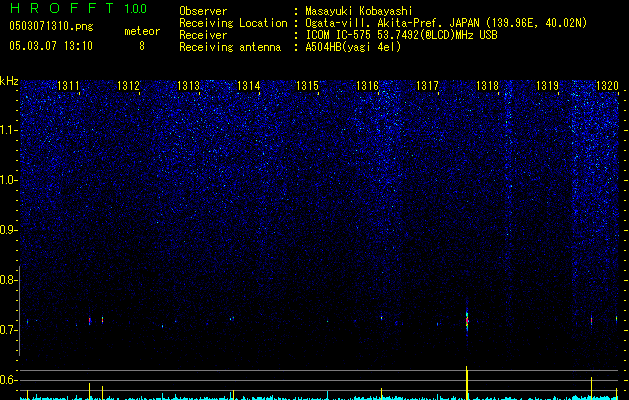Click the tallest yellow power spike under the 1318 echo

point(467,383)
